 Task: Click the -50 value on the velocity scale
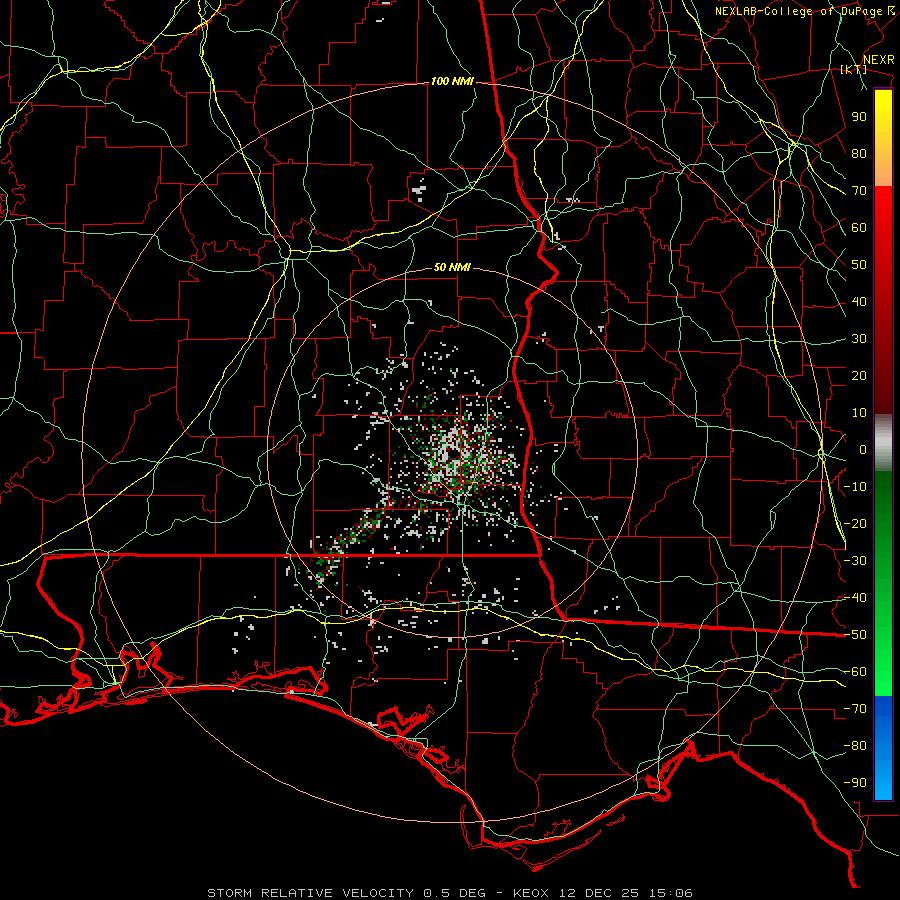[x=855, y=635]
